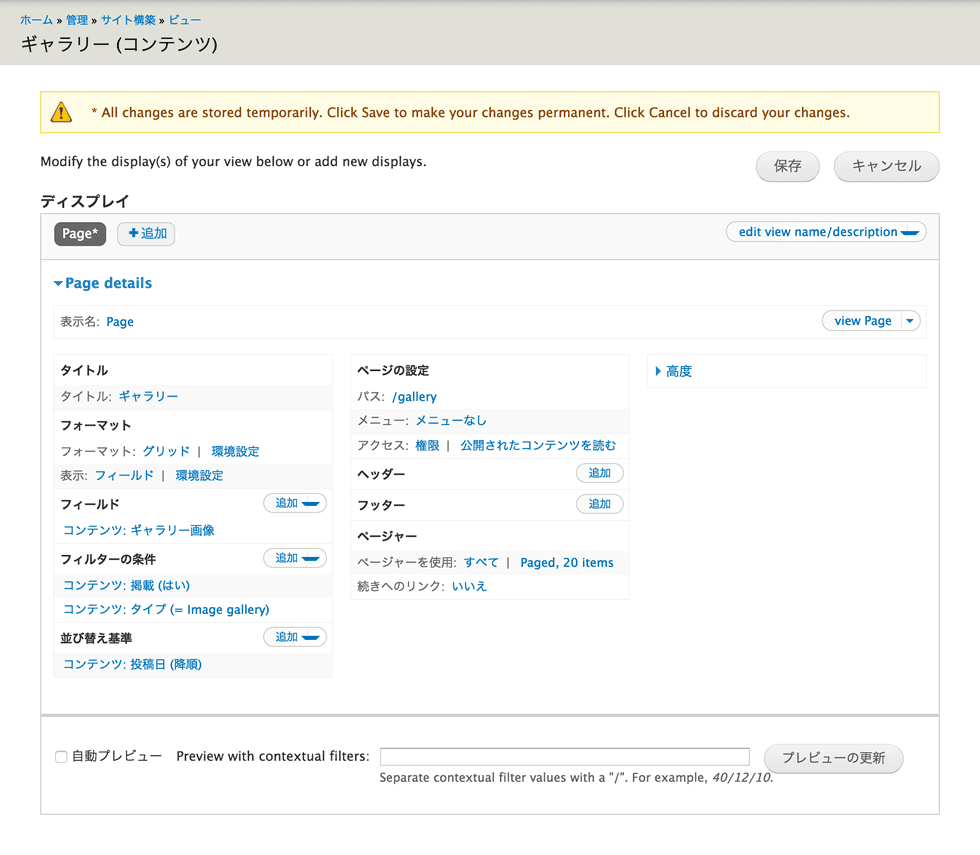Change access 権限 link
This screenshot has height=855, width=980.
click(428, 446)
